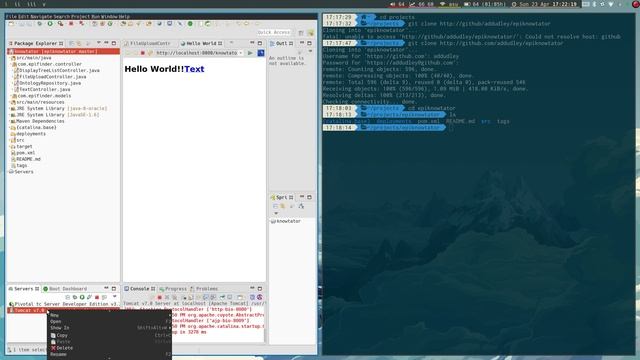Click the red Stop icon in browser toolbar
The width and height of the screenshot is (640, 360).
(x=142, y=53)
